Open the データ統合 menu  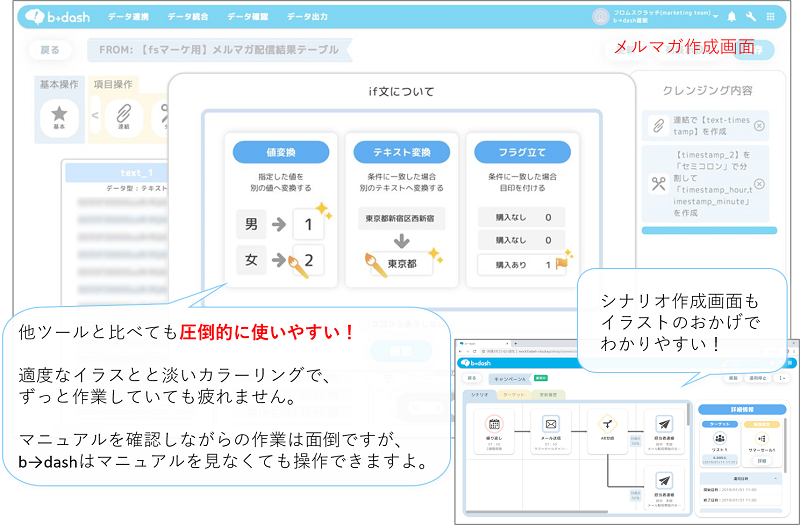point(188,17)
